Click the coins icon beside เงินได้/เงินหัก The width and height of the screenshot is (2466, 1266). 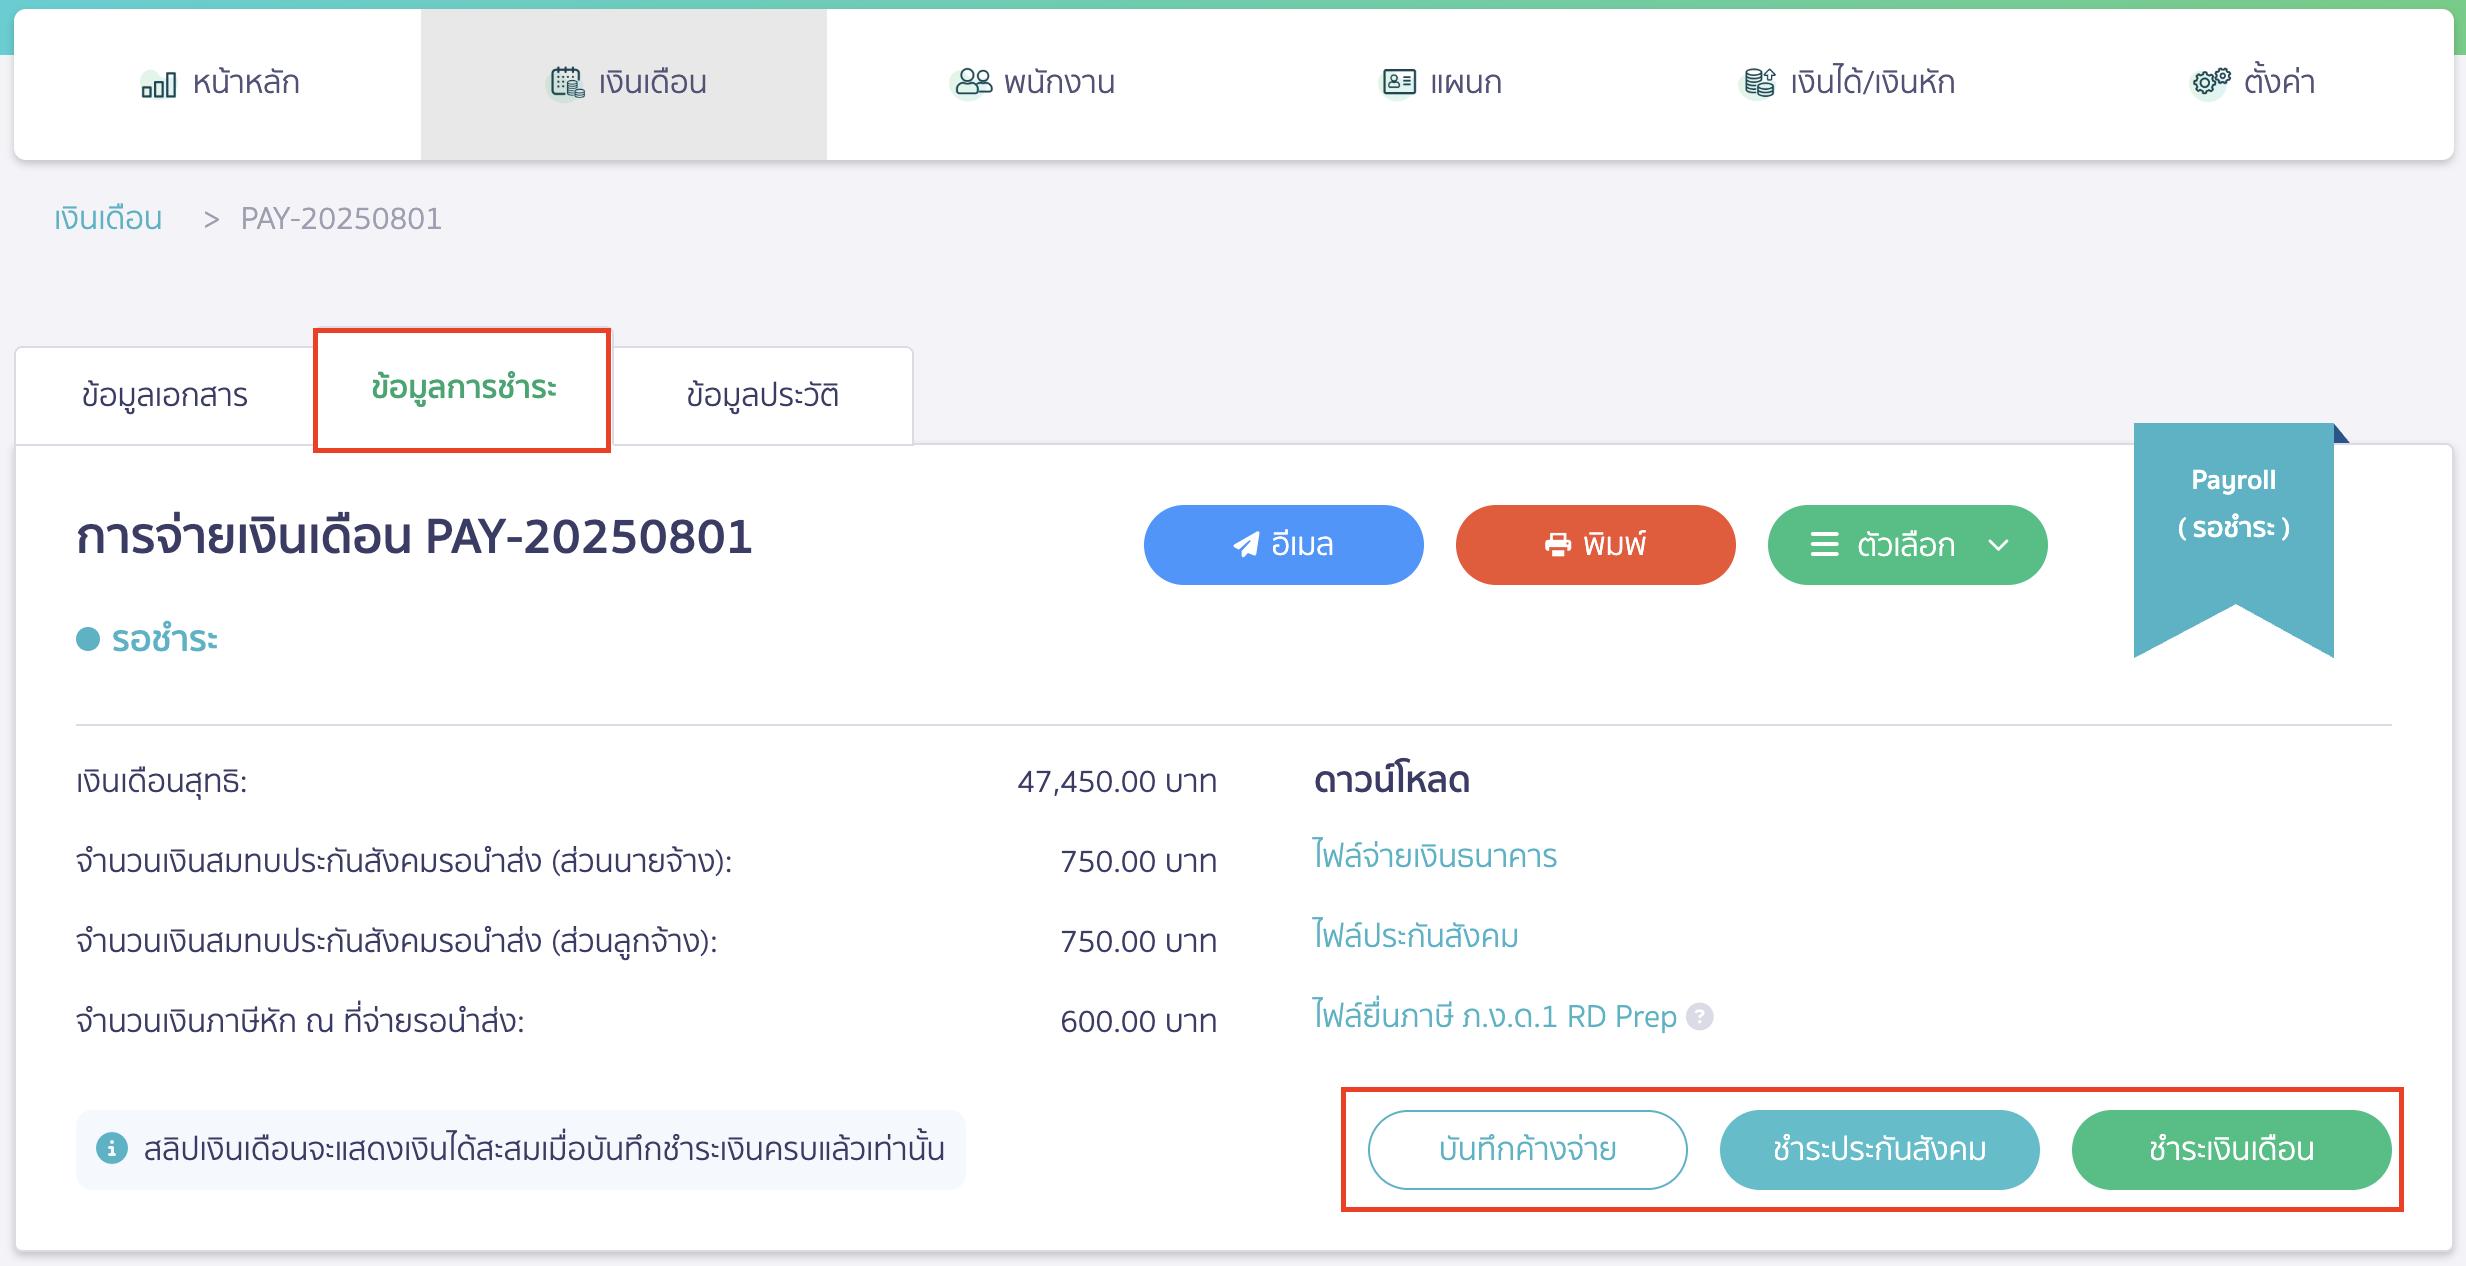pyautogui.click(x=1759, y=83)
